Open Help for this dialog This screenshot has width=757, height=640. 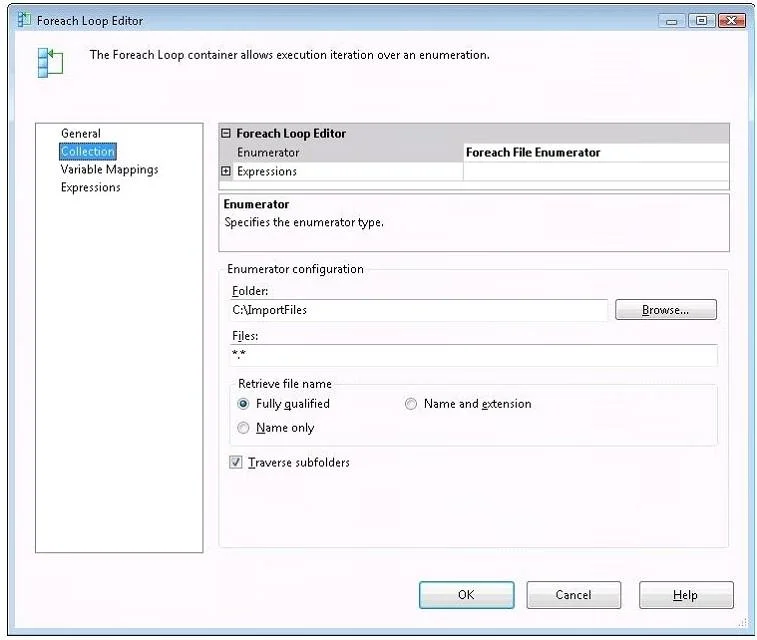click(686, 595)
